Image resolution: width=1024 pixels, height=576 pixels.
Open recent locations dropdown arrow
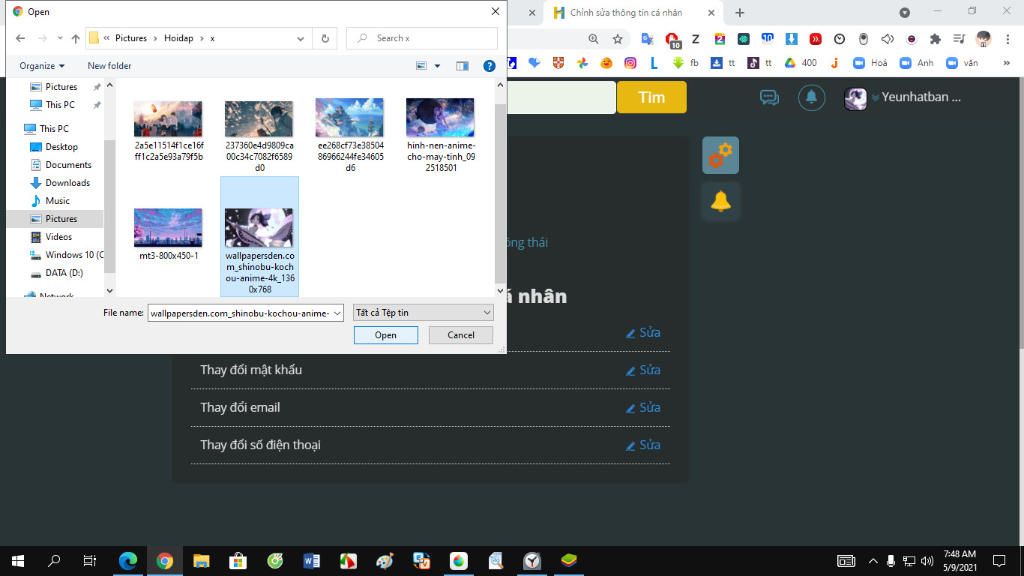tap(59, 39)
